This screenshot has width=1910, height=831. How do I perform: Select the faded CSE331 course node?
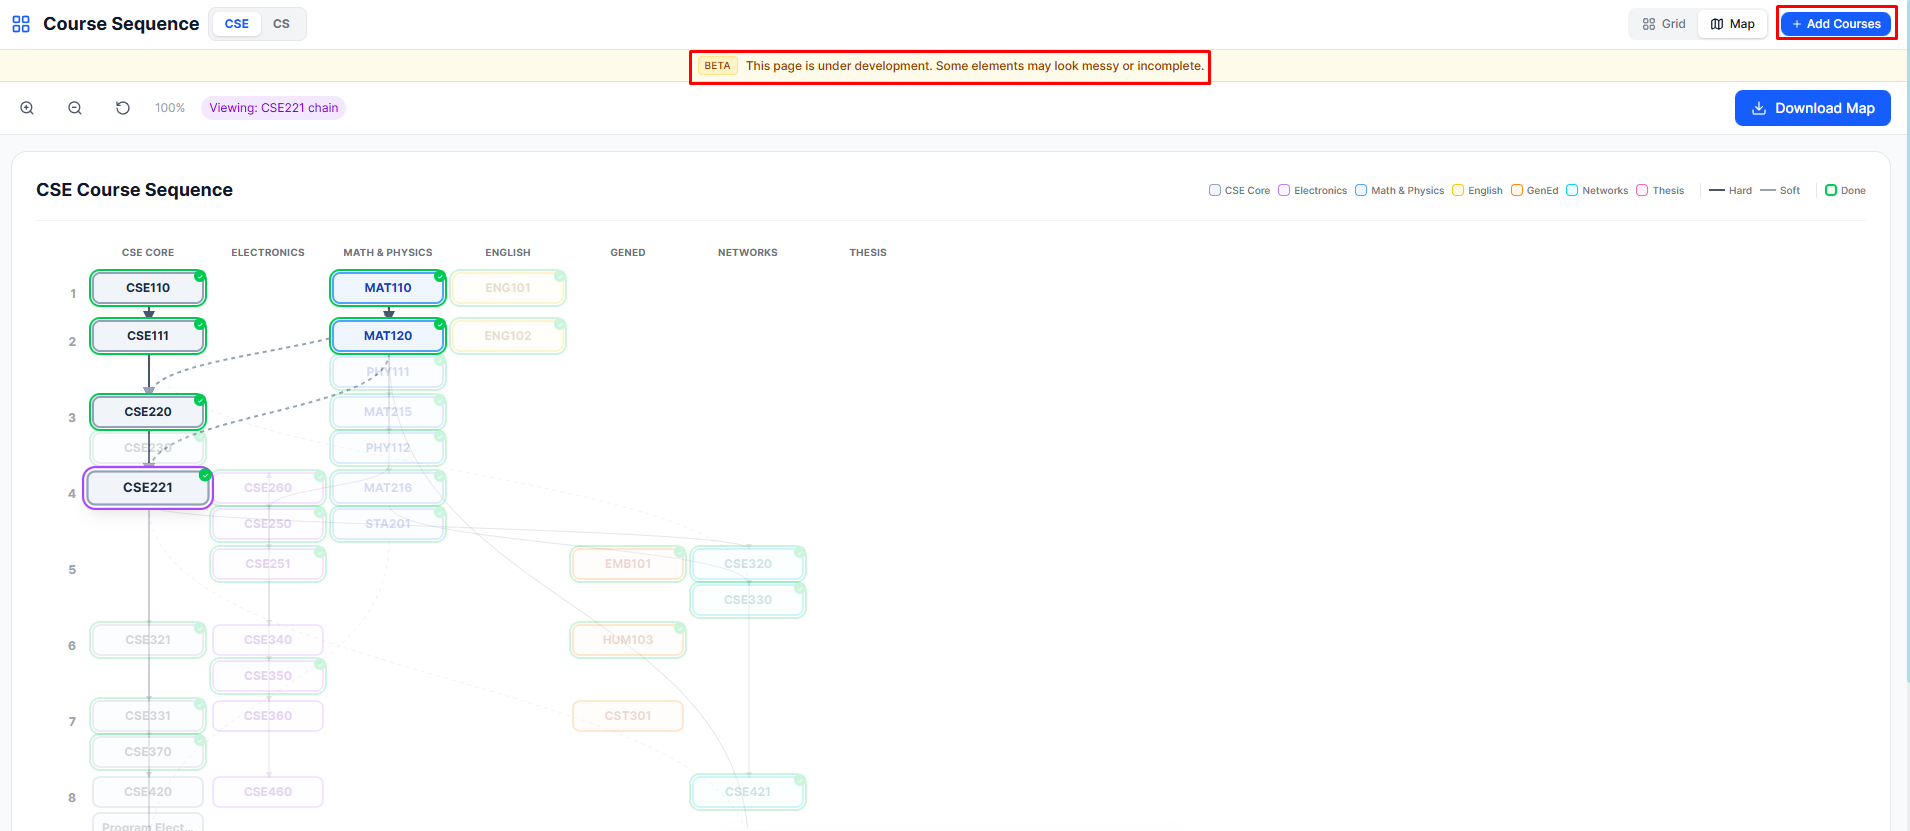point(148,716)
